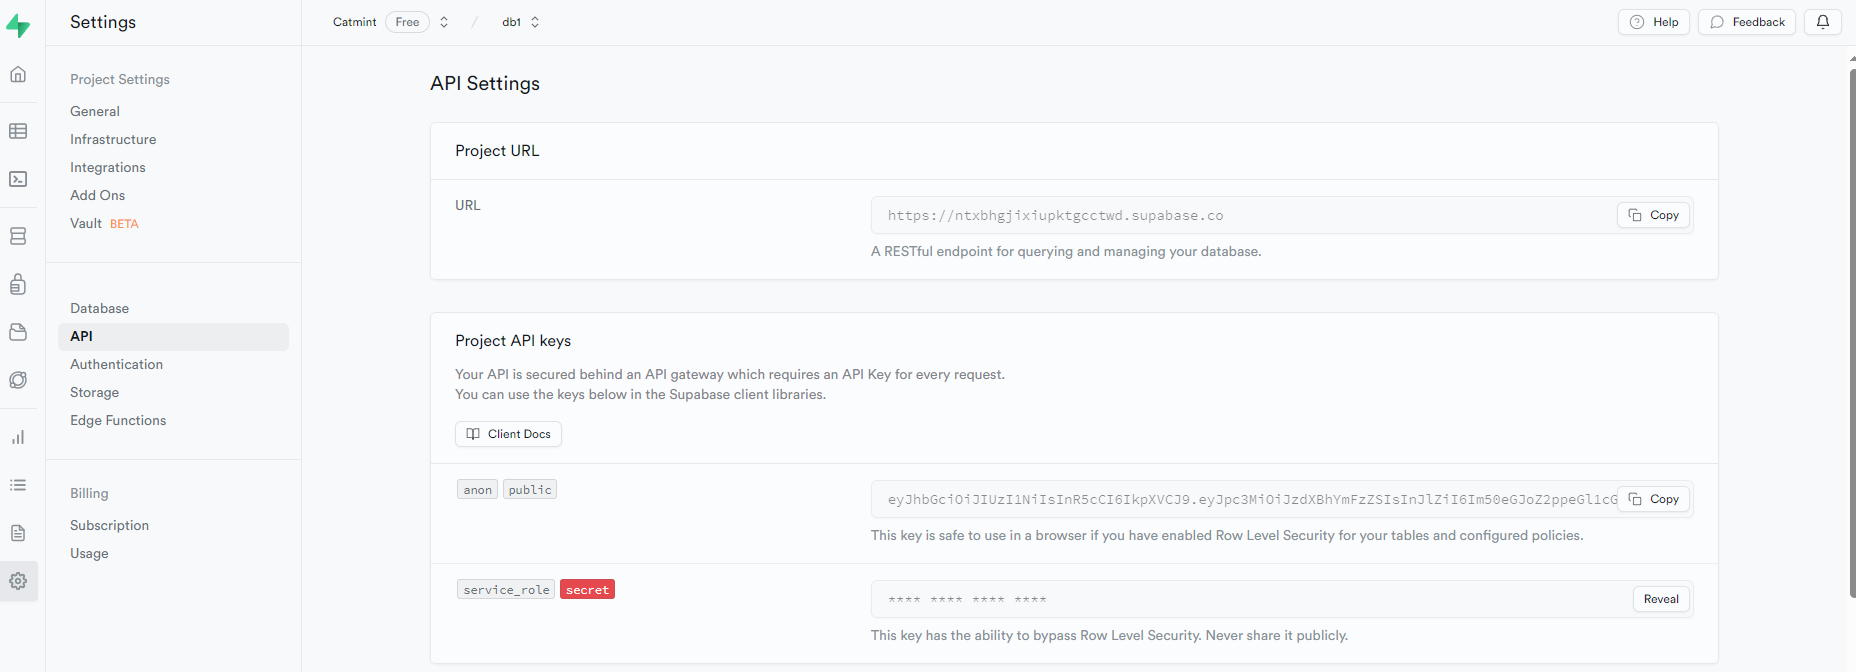Screen dimensions: 1856x672
Task: Select Authentication in settings menu
Action: pos(116,364)
